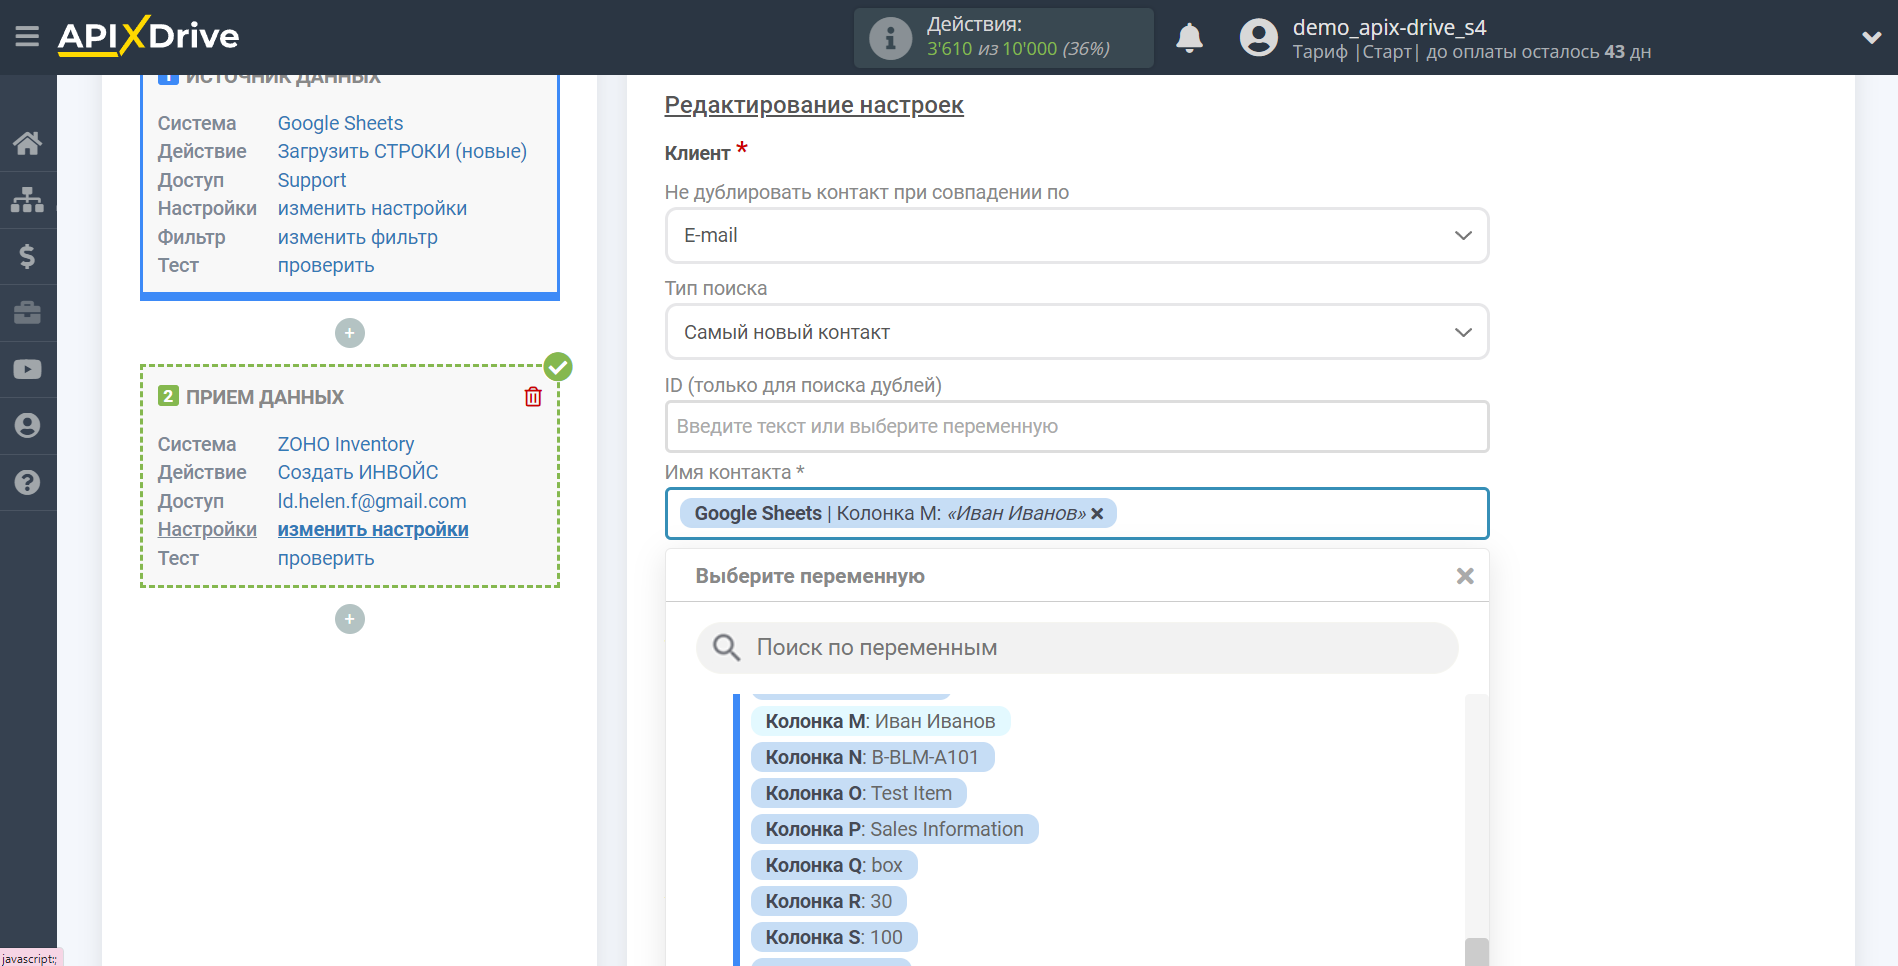
Task: Add step after the data source block
Action: [349, 333]
